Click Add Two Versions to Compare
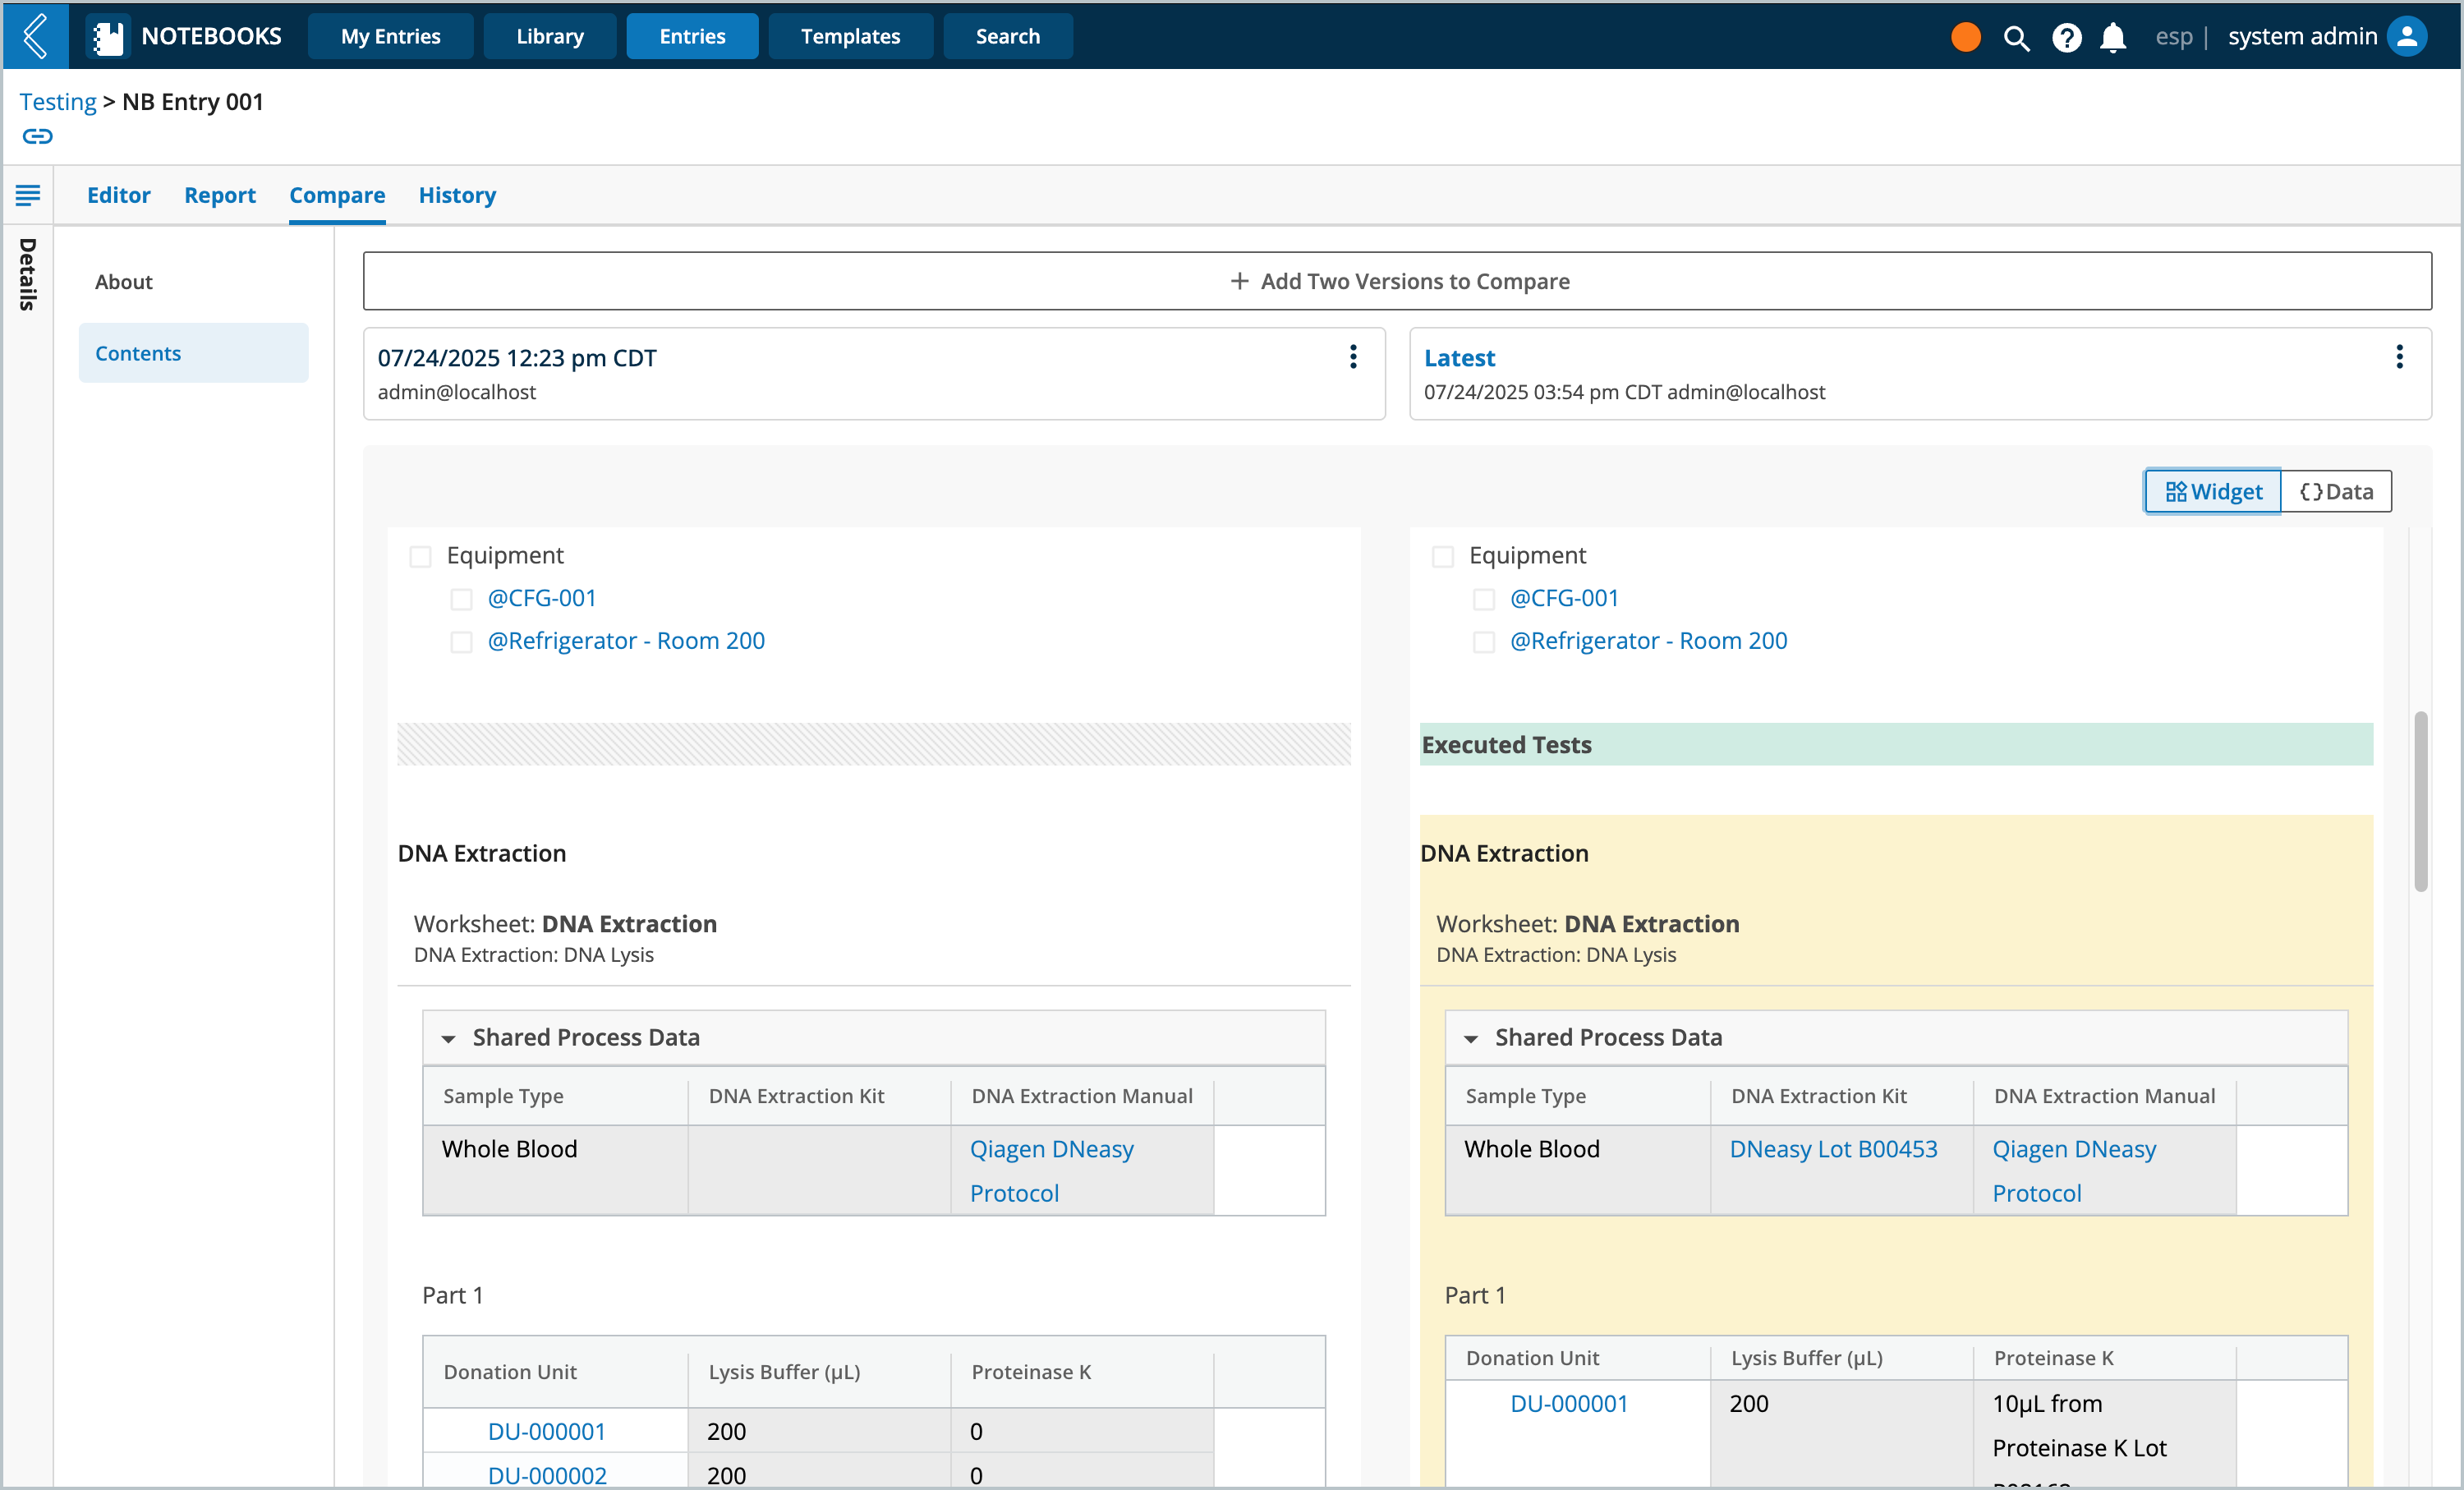Screen dimensions: 2464x1490 [1397, 281]
